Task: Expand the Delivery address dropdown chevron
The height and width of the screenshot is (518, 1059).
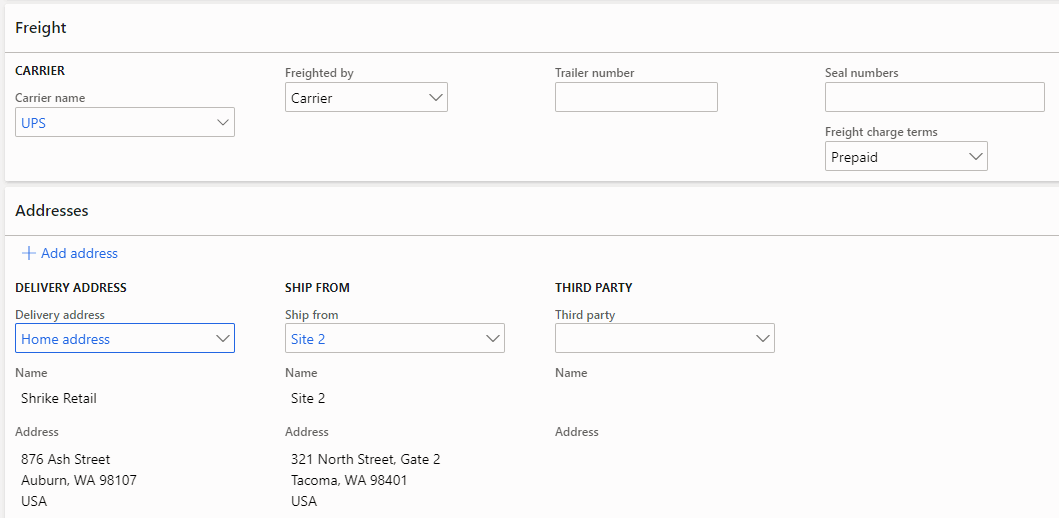Action: pos(222,338)
